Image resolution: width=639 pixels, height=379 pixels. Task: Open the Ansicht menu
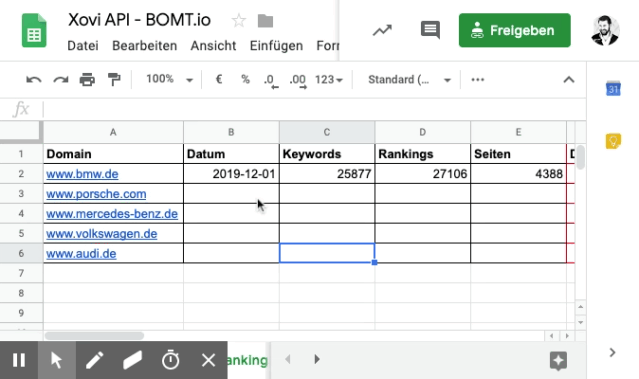coord(213,46)
